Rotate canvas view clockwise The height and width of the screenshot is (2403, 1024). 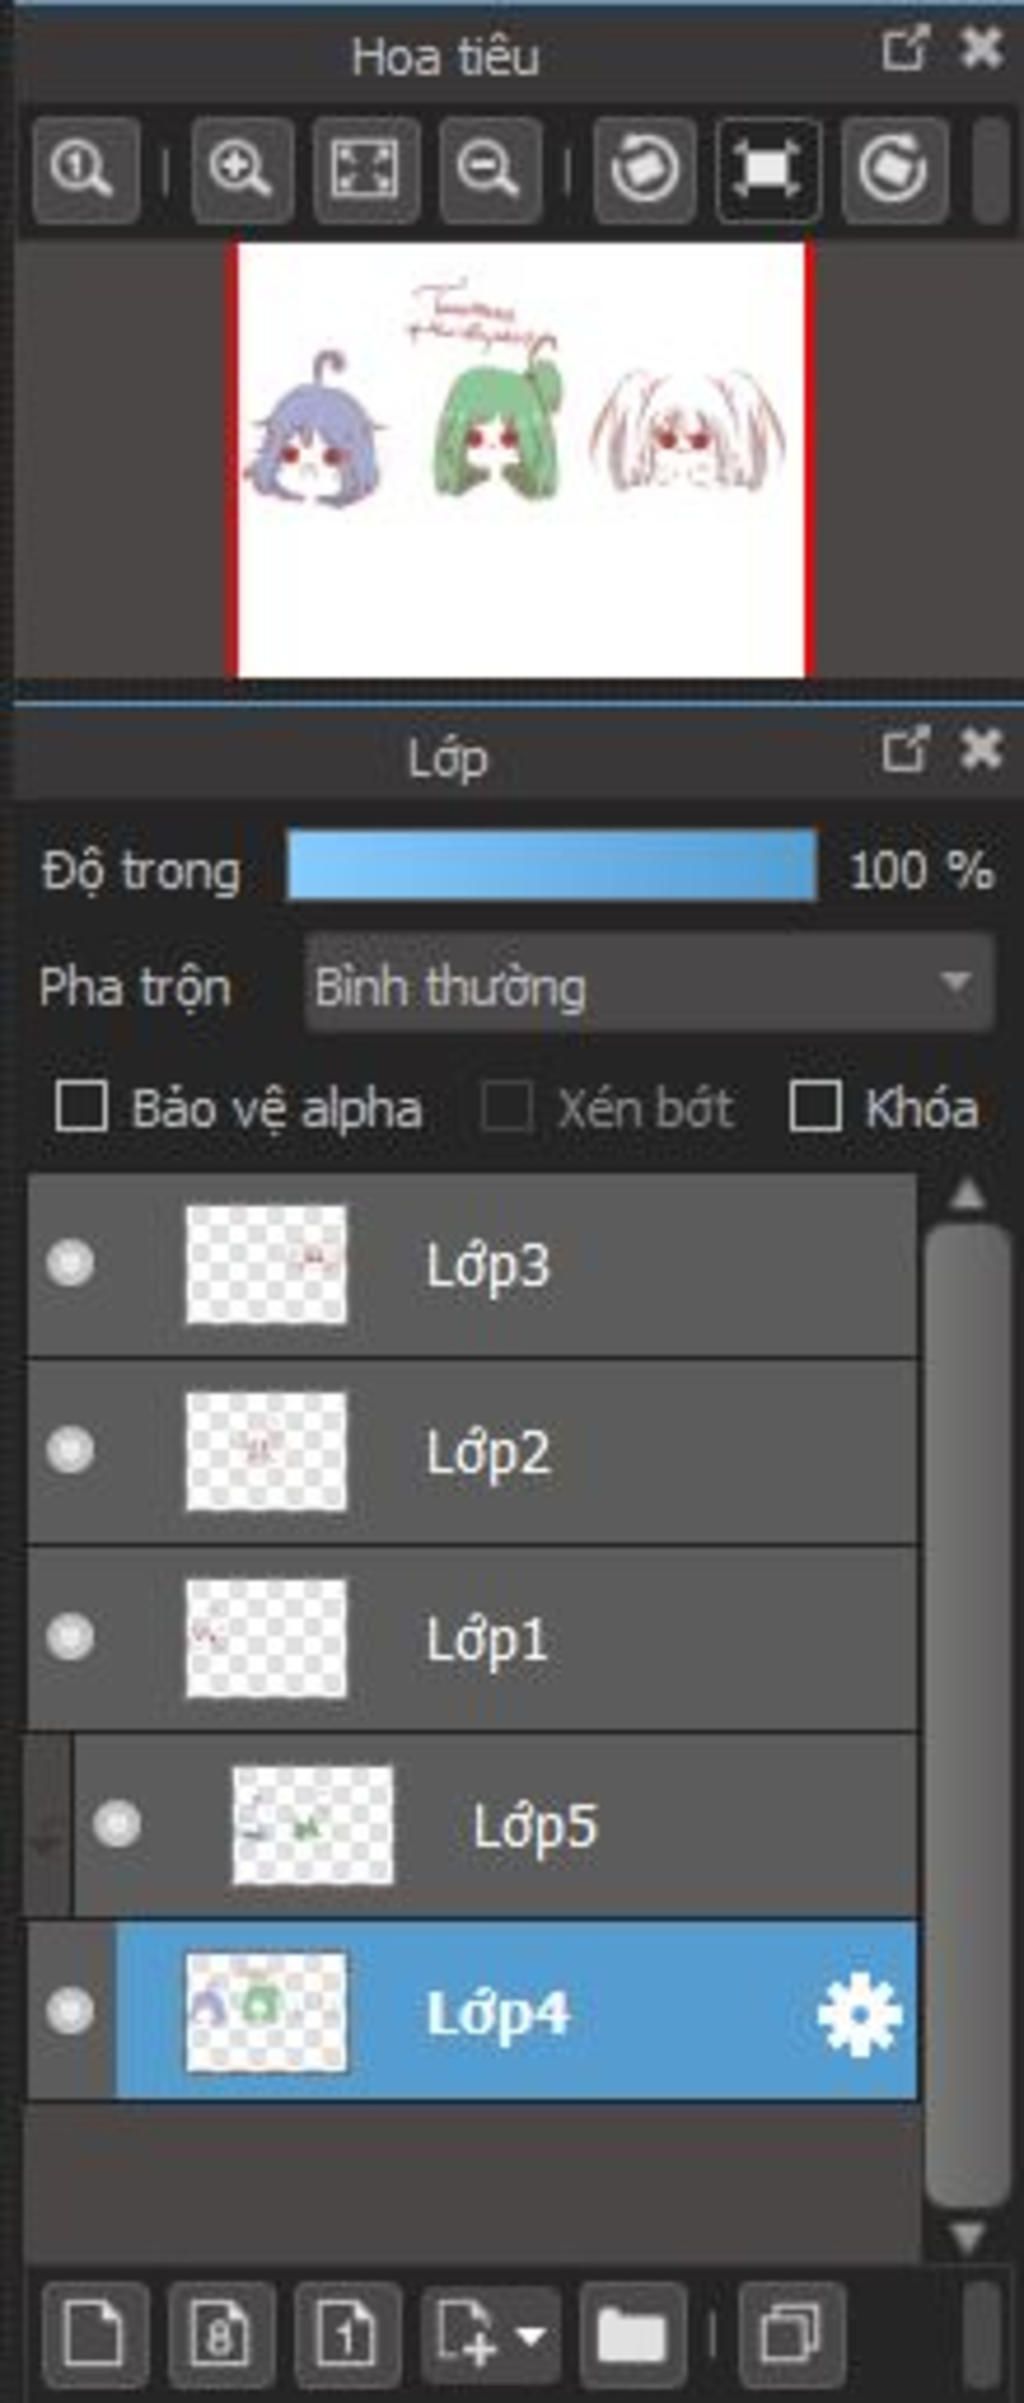[x=894, y=169]
